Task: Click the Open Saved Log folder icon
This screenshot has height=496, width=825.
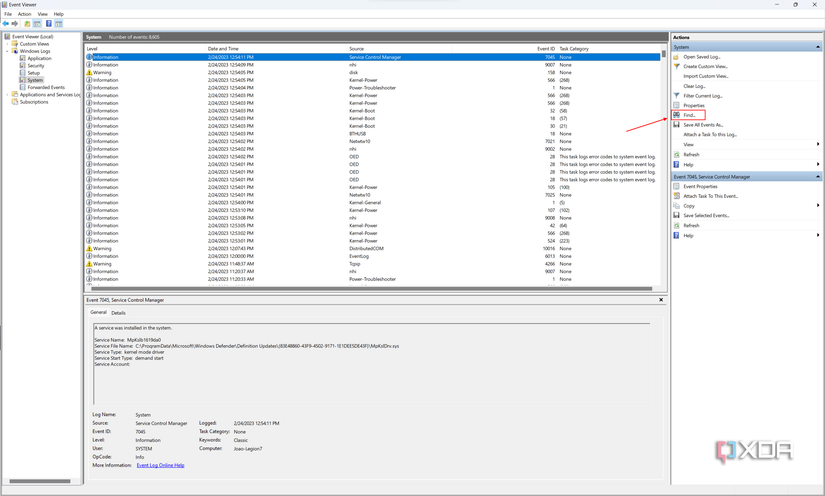Action: click(x=677, y=57)
